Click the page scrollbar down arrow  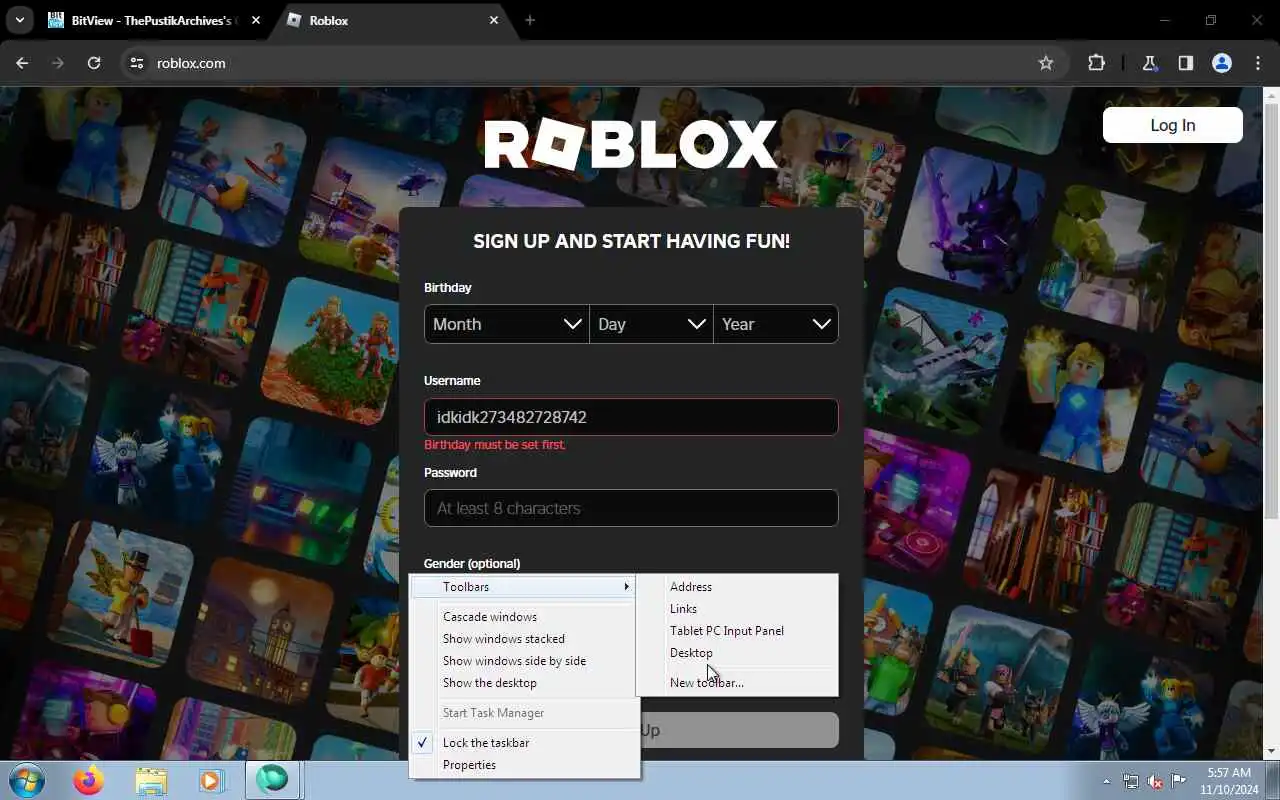coord(1272,752)
